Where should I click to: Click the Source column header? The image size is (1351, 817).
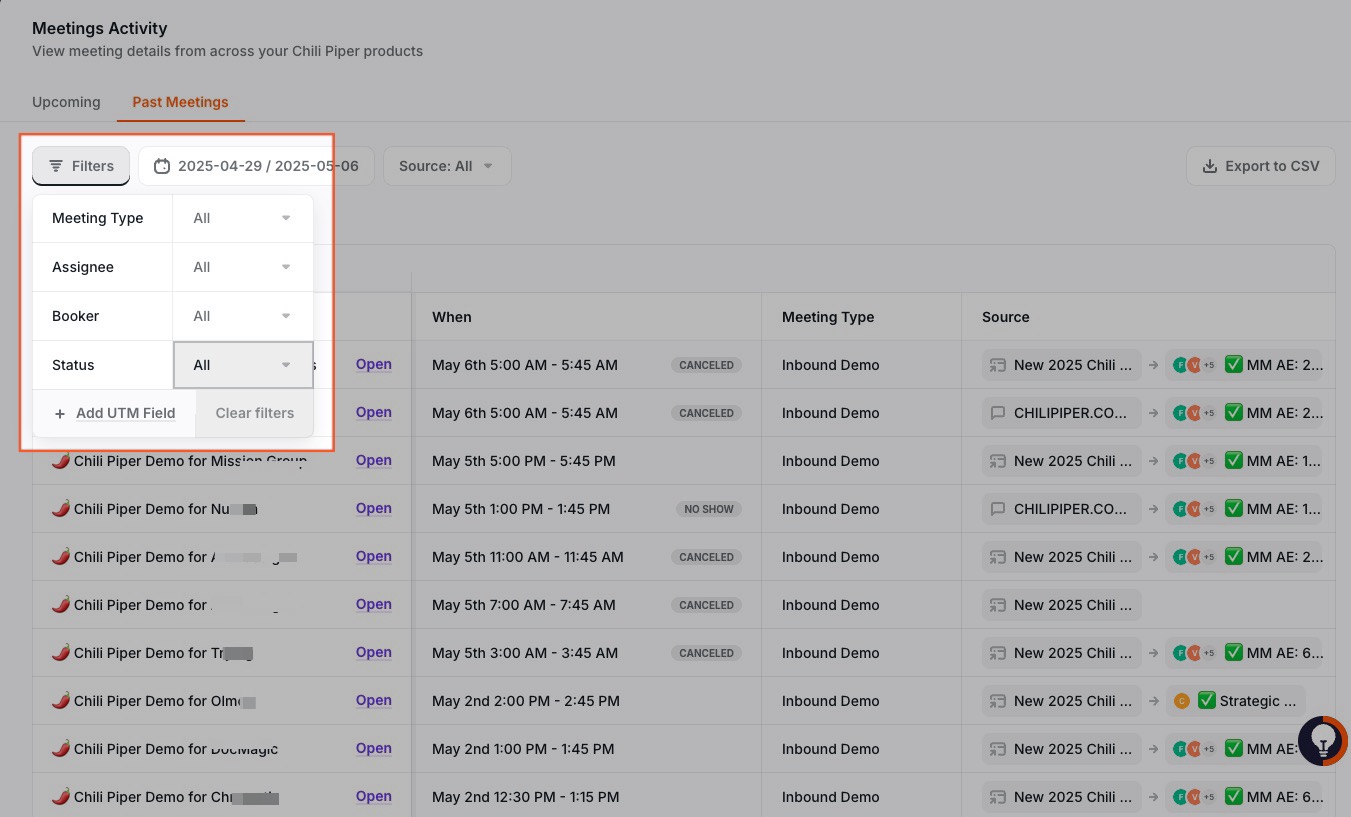click(1005, 317)
